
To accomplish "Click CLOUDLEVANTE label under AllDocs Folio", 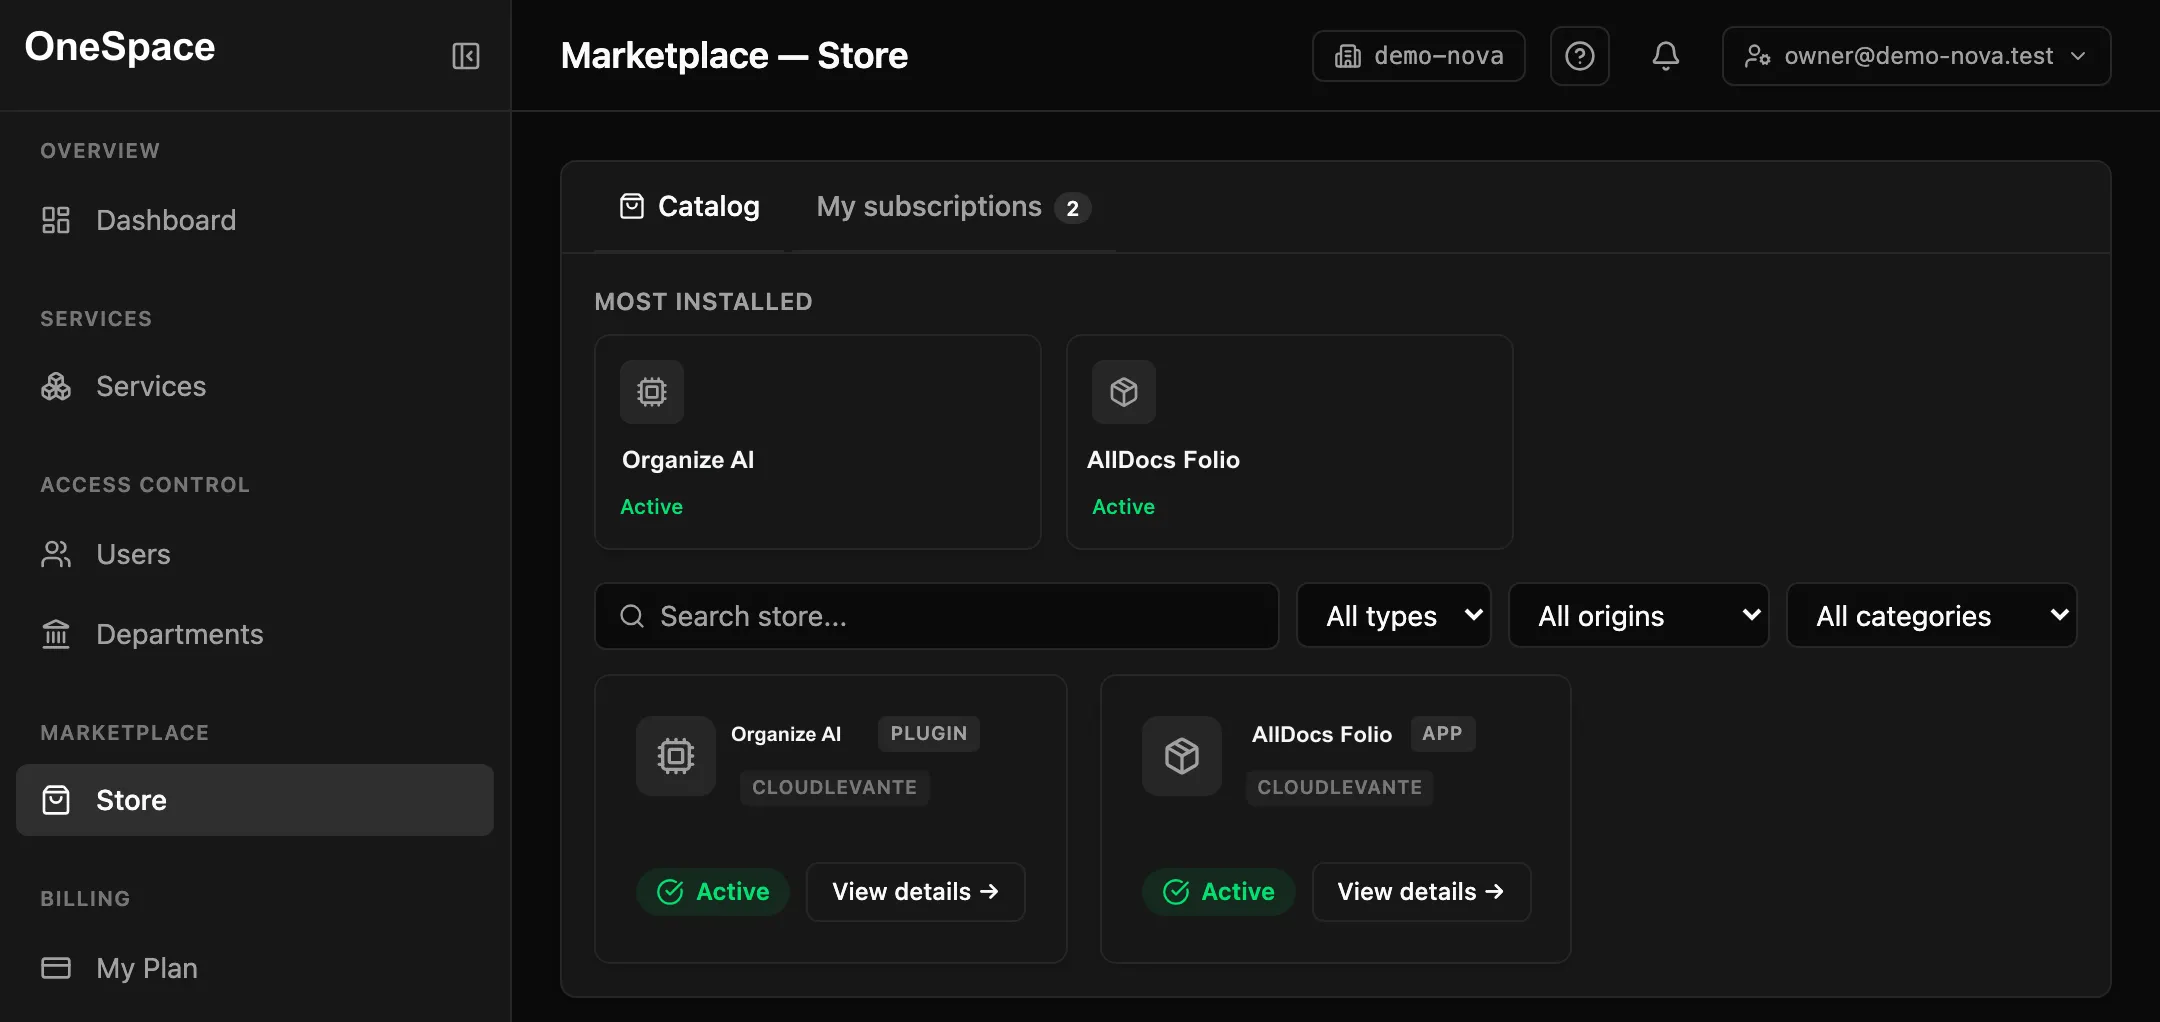I will tap(1340, 788).
